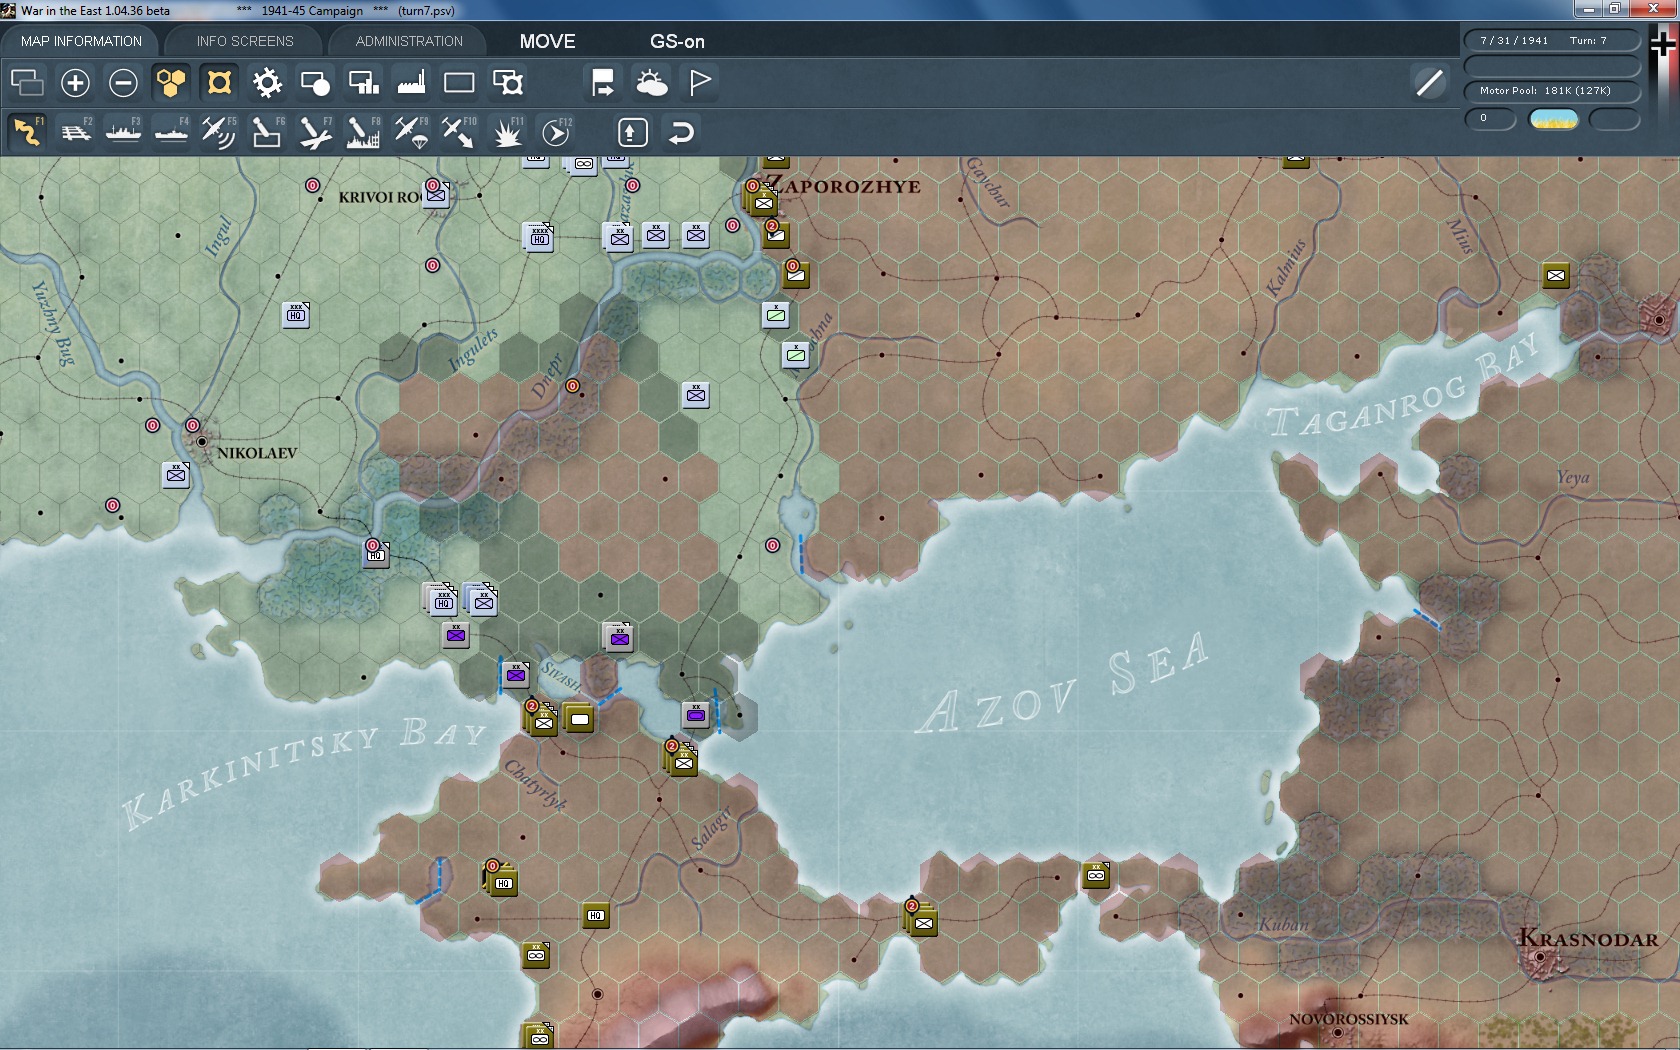This screenshot has height=1050, width=1680.
Task: Click the boxed up-arrow toolbar icon
Action: (632, 132)
